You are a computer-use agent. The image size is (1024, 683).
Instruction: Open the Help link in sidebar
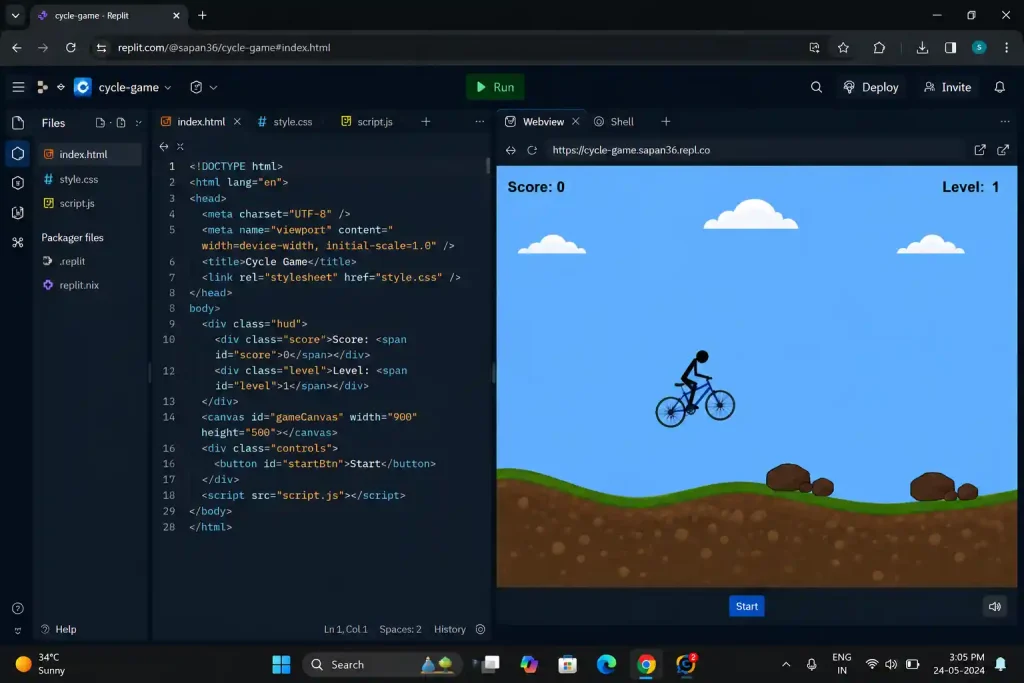click(x=59, y=629)
